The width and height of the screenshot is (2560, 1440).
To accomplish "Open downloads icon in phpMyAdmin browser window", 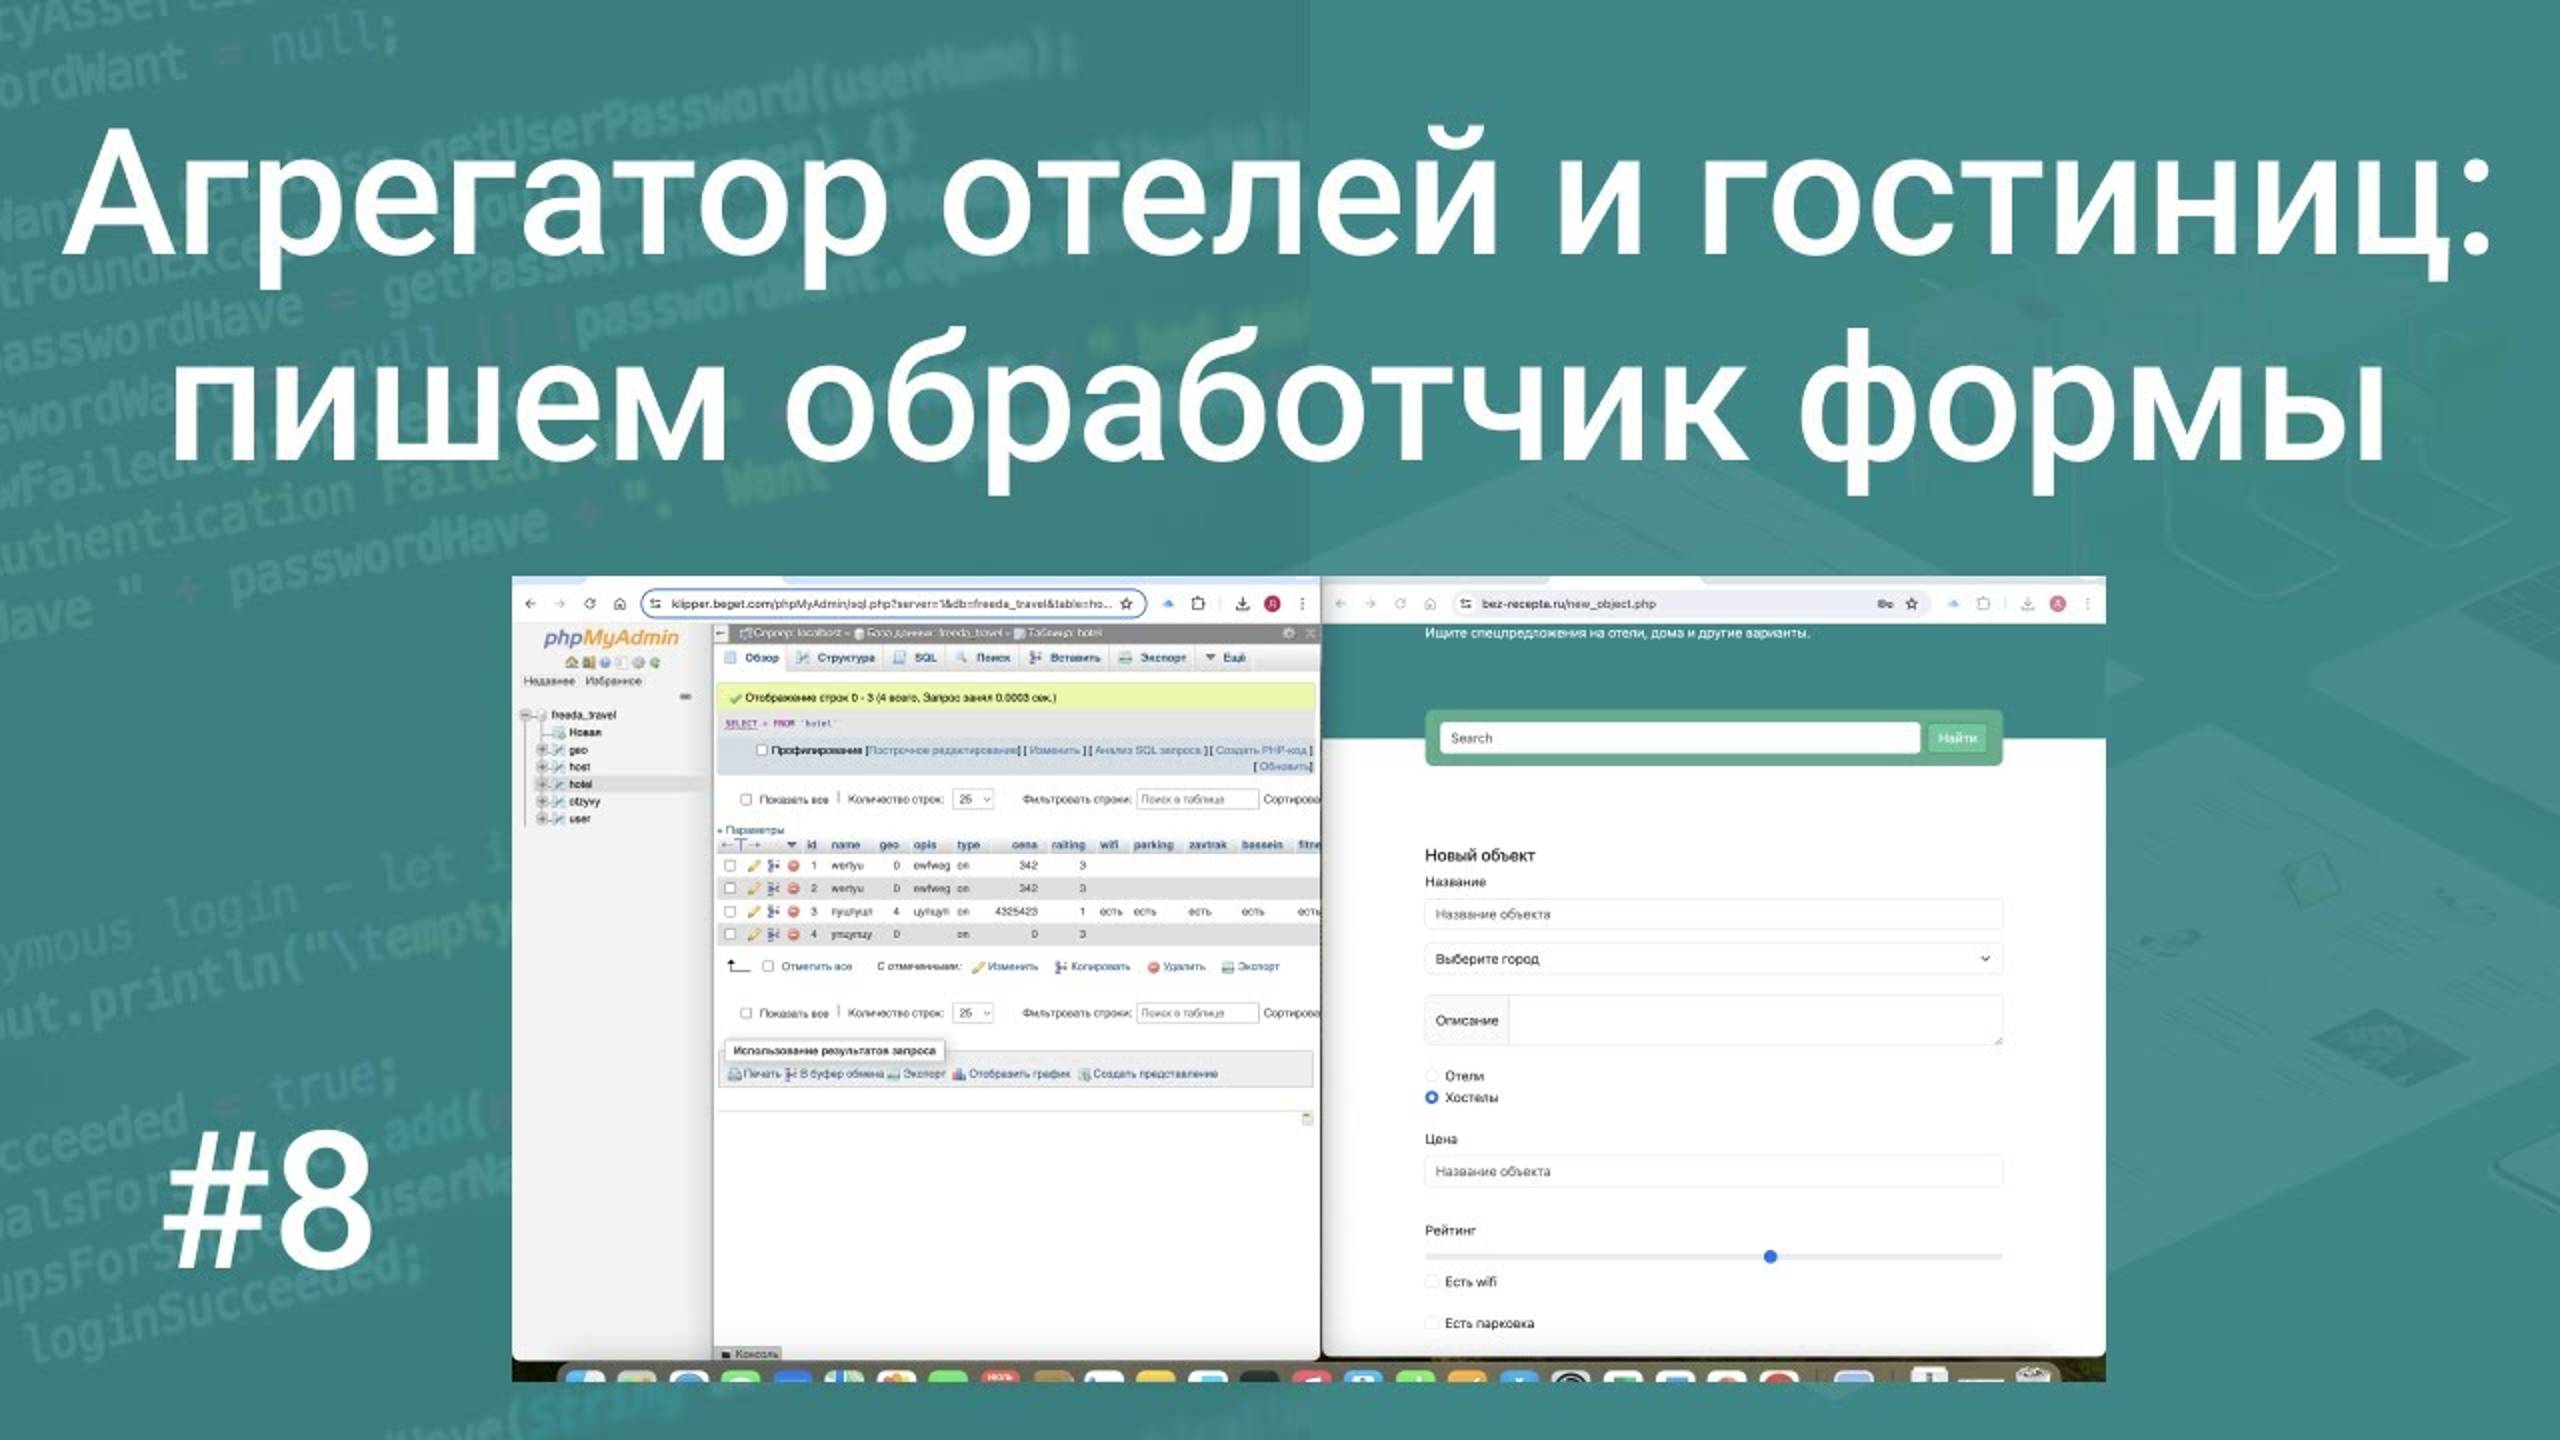I will point(1242,604).
